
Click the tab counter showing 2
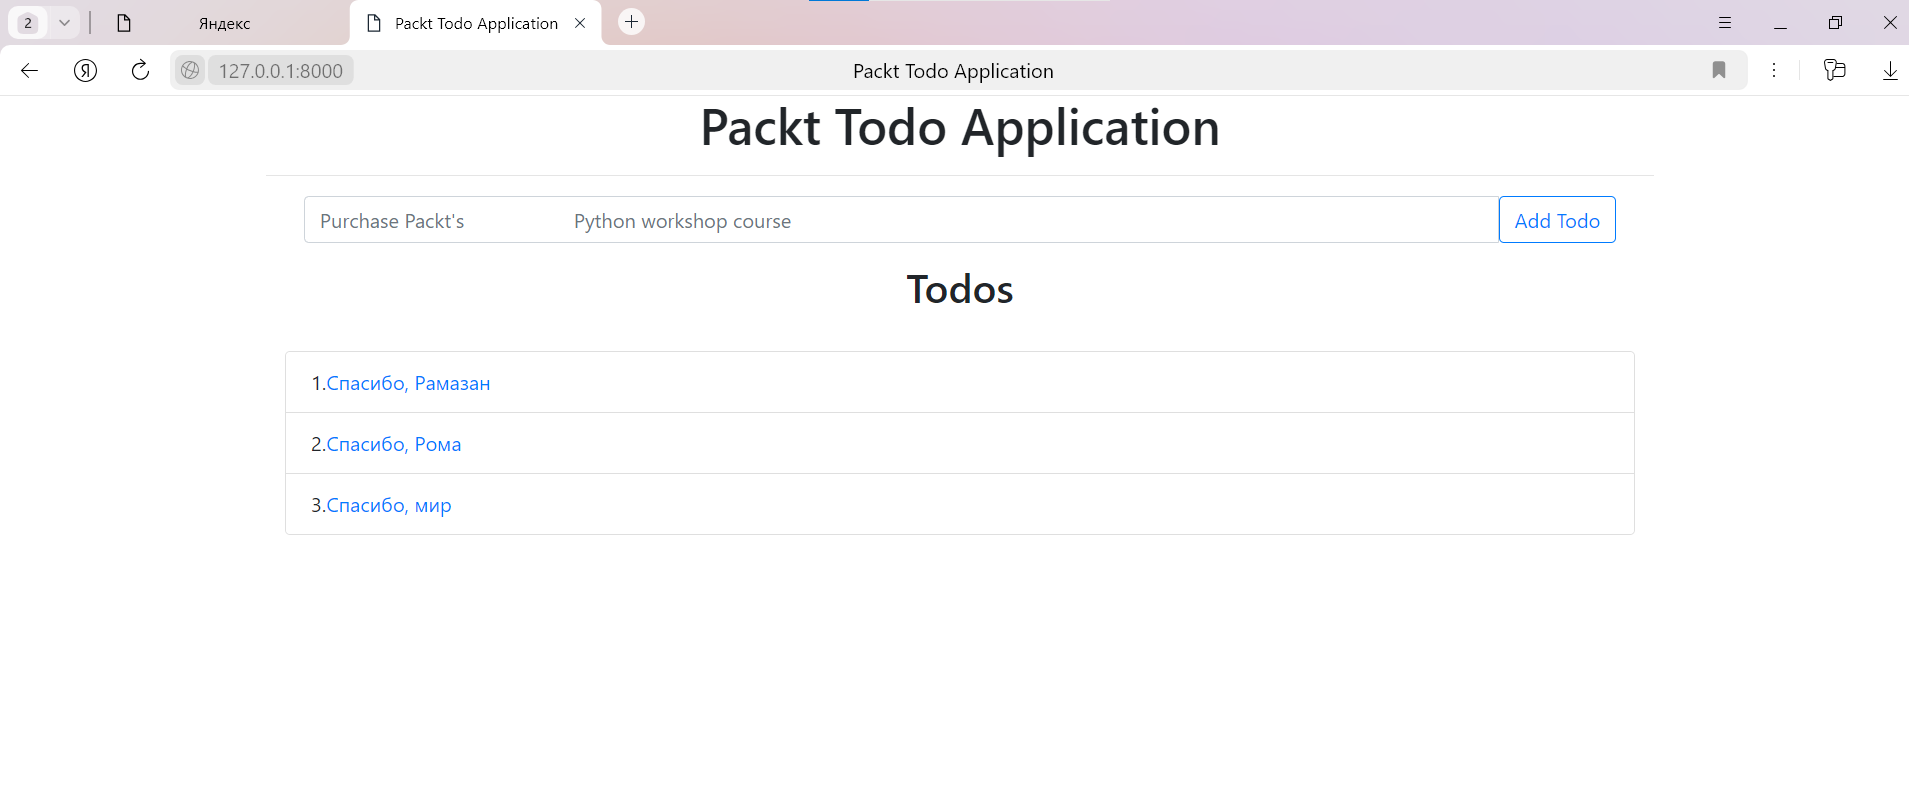pos(28,22)
